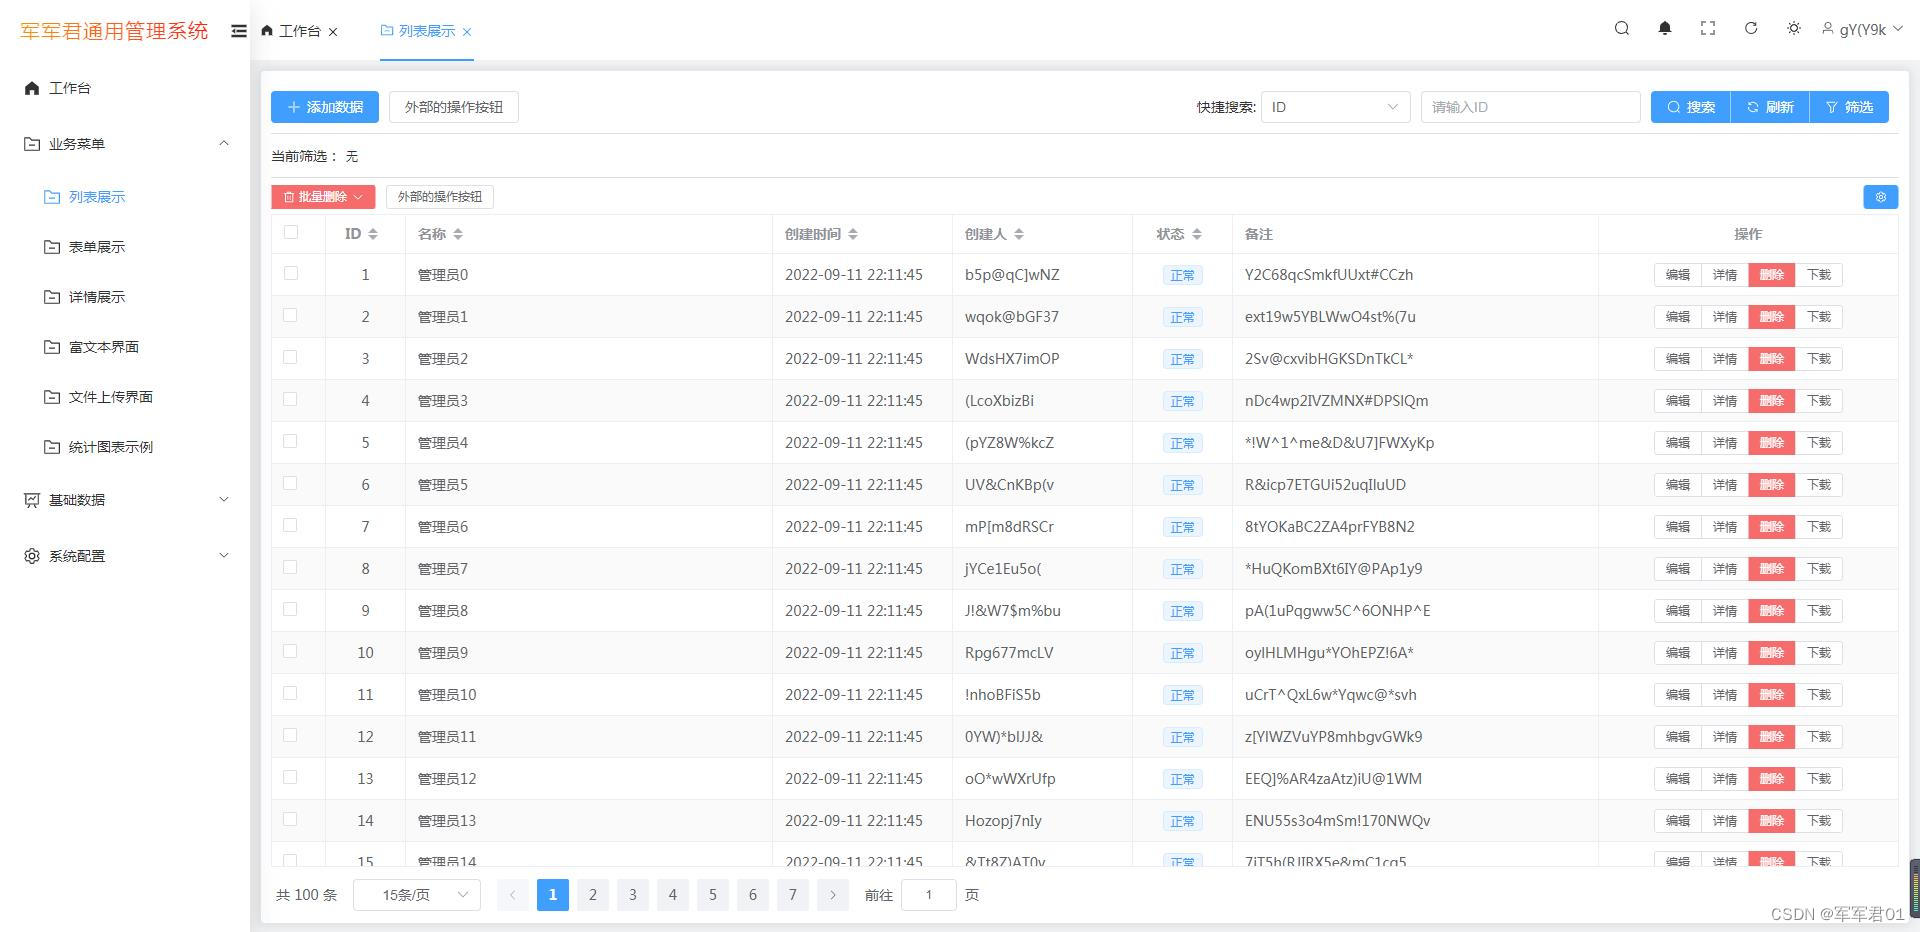Open 统计图表示例 in the sidebar

pos(125,447)
